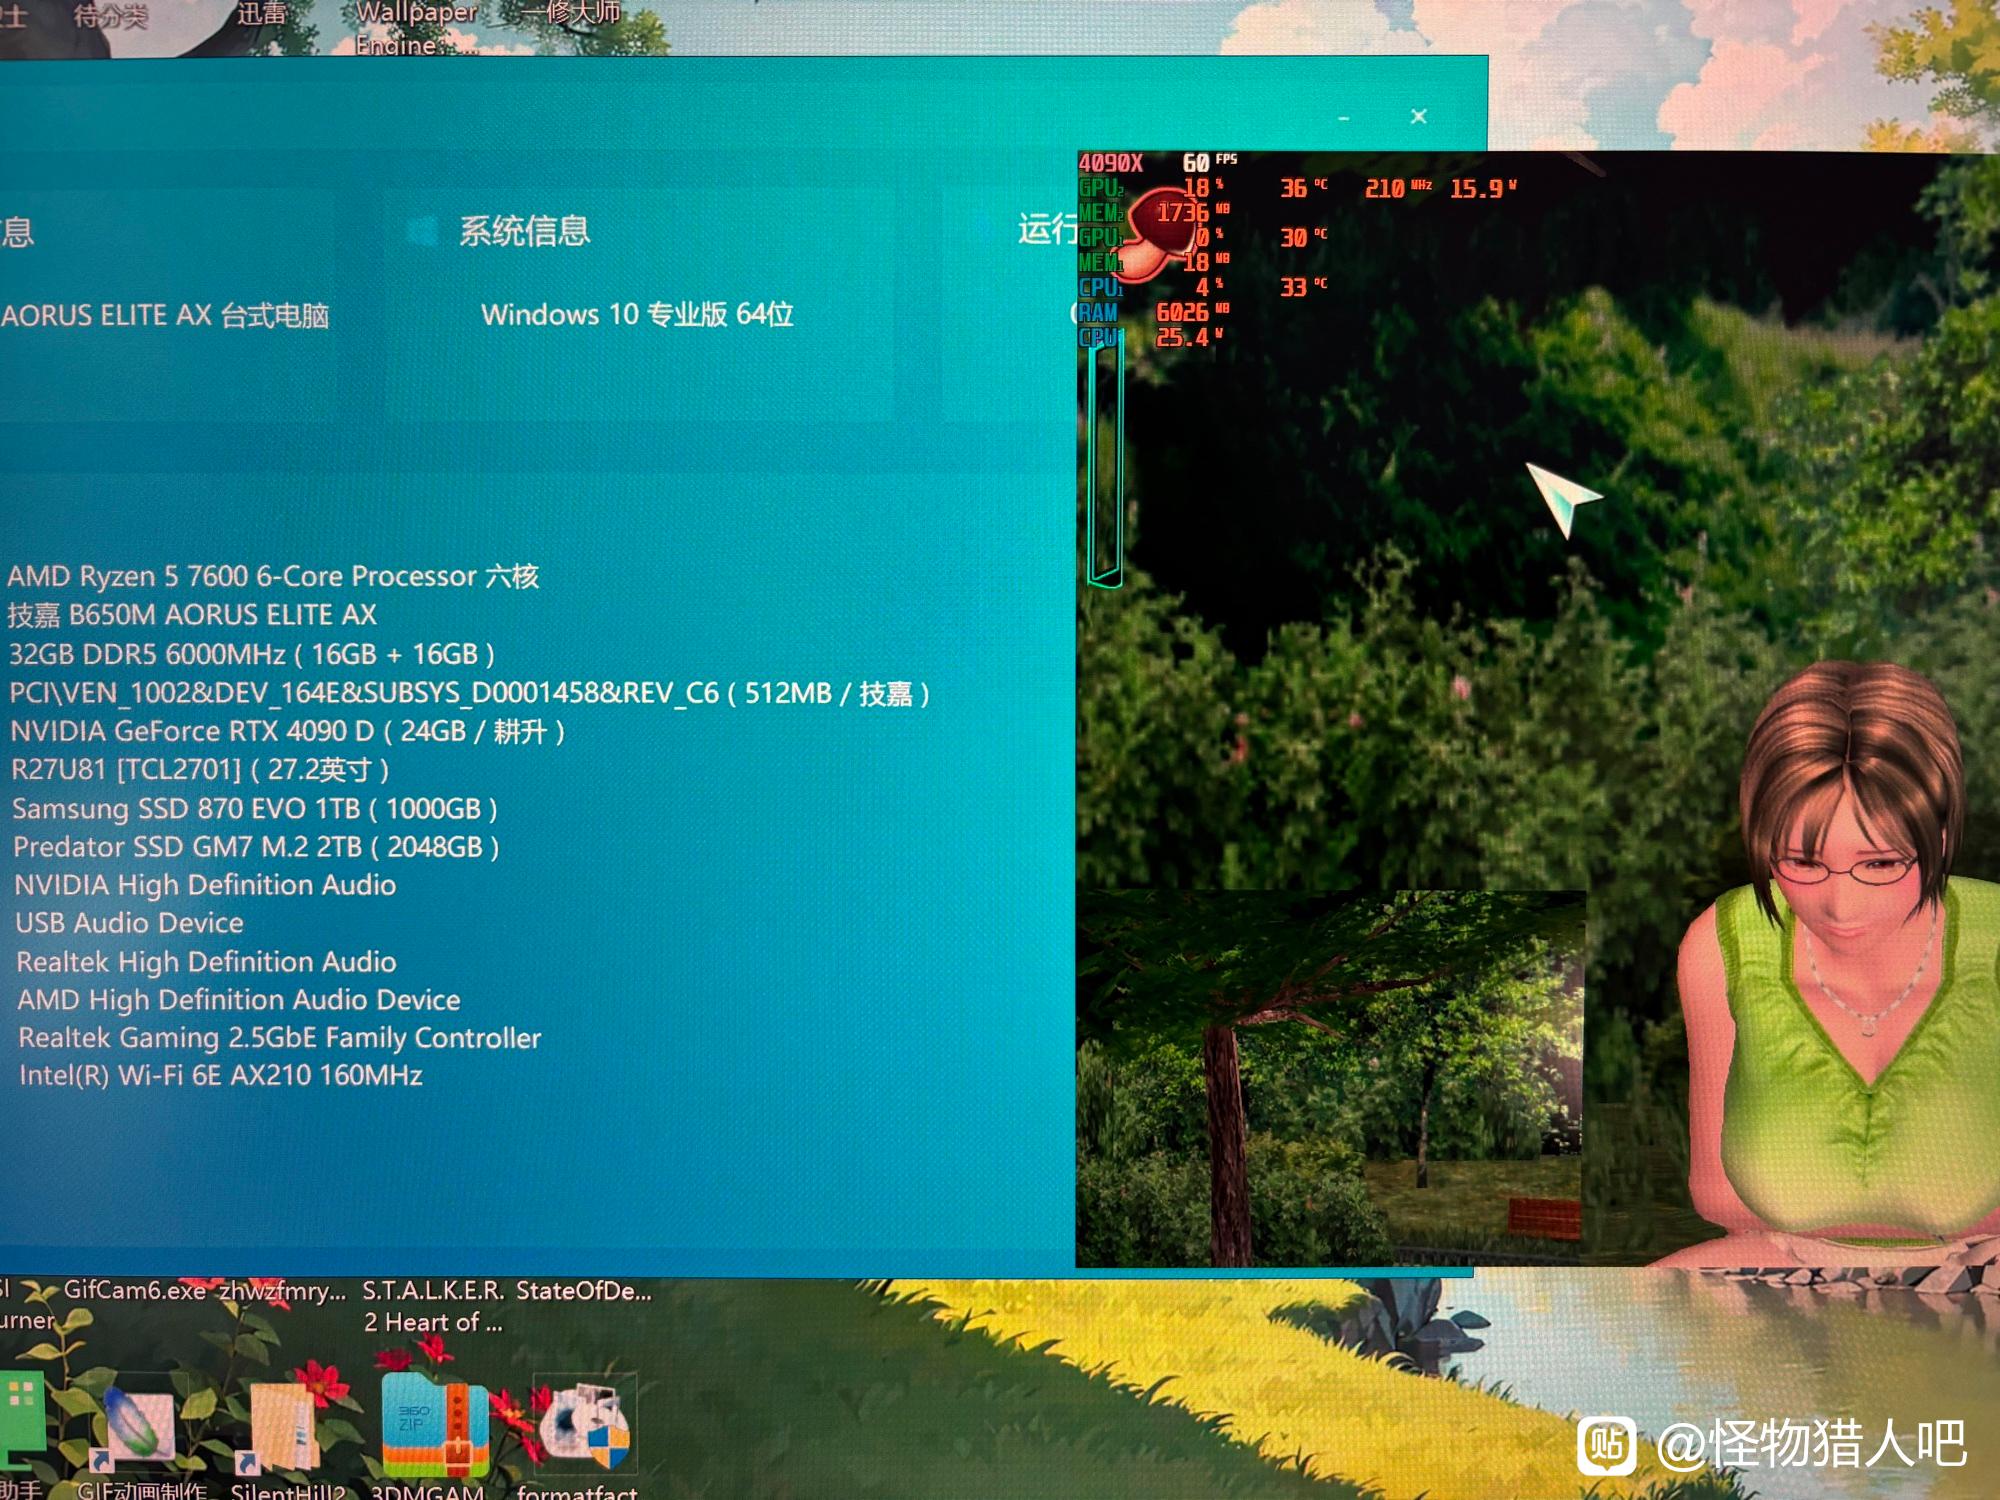
Task: Select the GifCam6.exe desktop label
Action: click(134, 1290)
